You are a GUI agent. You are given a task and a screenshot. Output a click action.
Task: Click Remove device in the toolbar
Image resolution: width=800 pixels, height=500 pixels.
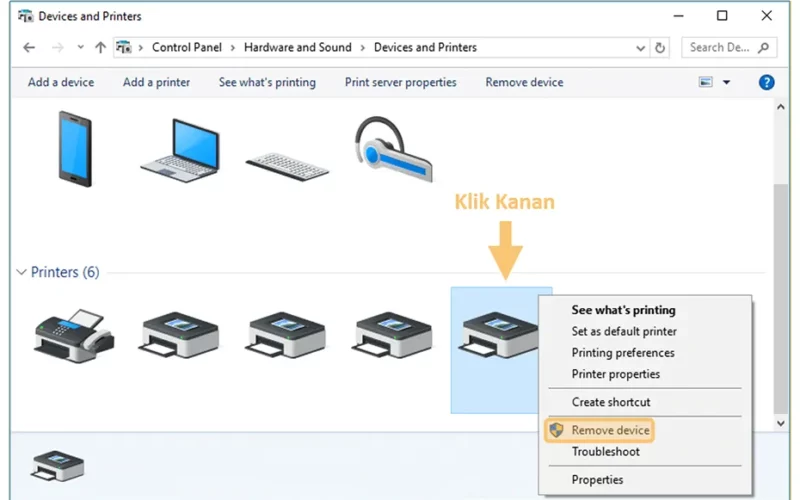click(x=524, y=82)
